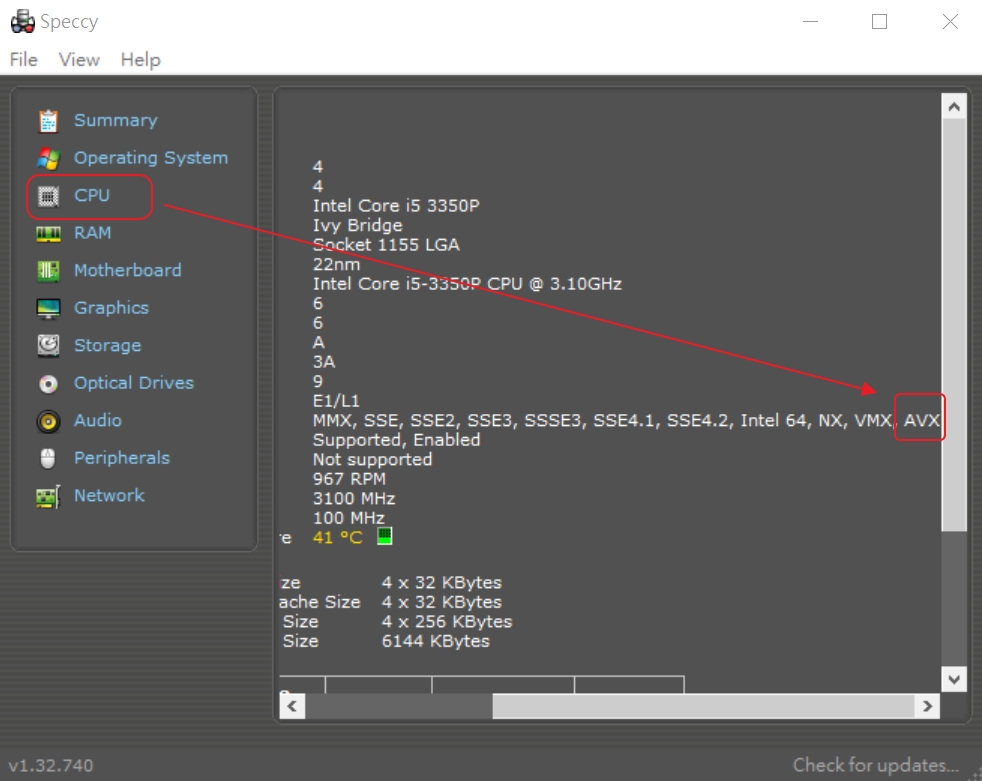
Task: Click the 6144 KBytes cache value
Action: click(435, 641)
